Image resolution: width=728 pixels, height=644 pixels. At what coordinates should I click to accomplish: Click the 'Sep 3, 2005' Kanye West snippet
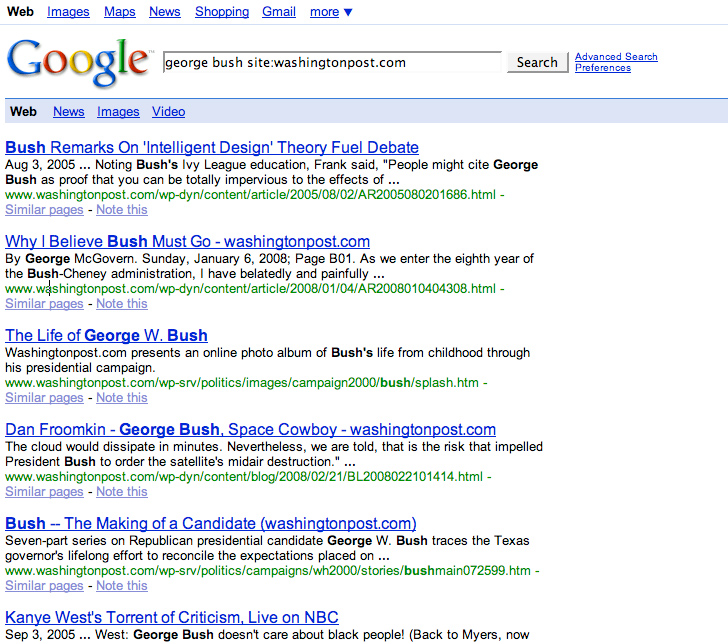coord(267,635)
